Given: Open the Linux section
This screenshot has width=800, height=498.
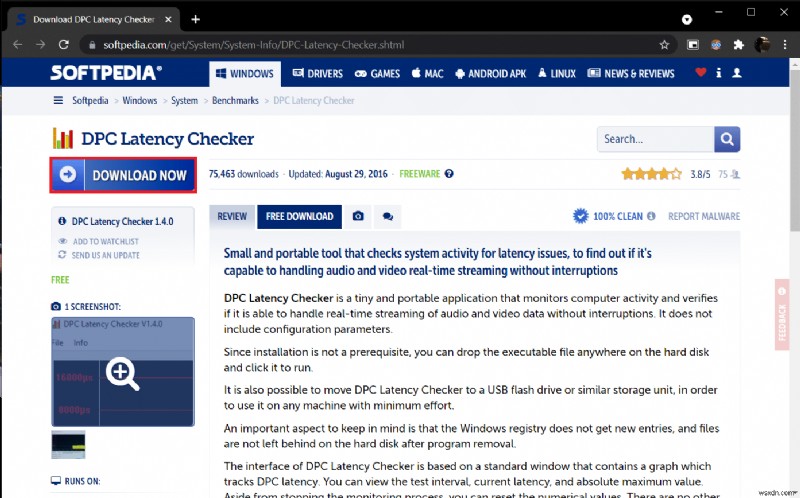Looking at the screenshot, I should click(557, 73).
